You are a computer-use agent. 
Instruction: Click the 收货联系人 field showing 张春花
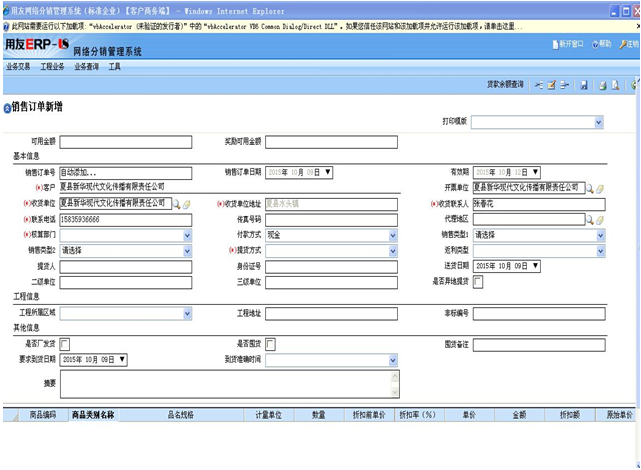click(539, 204)
